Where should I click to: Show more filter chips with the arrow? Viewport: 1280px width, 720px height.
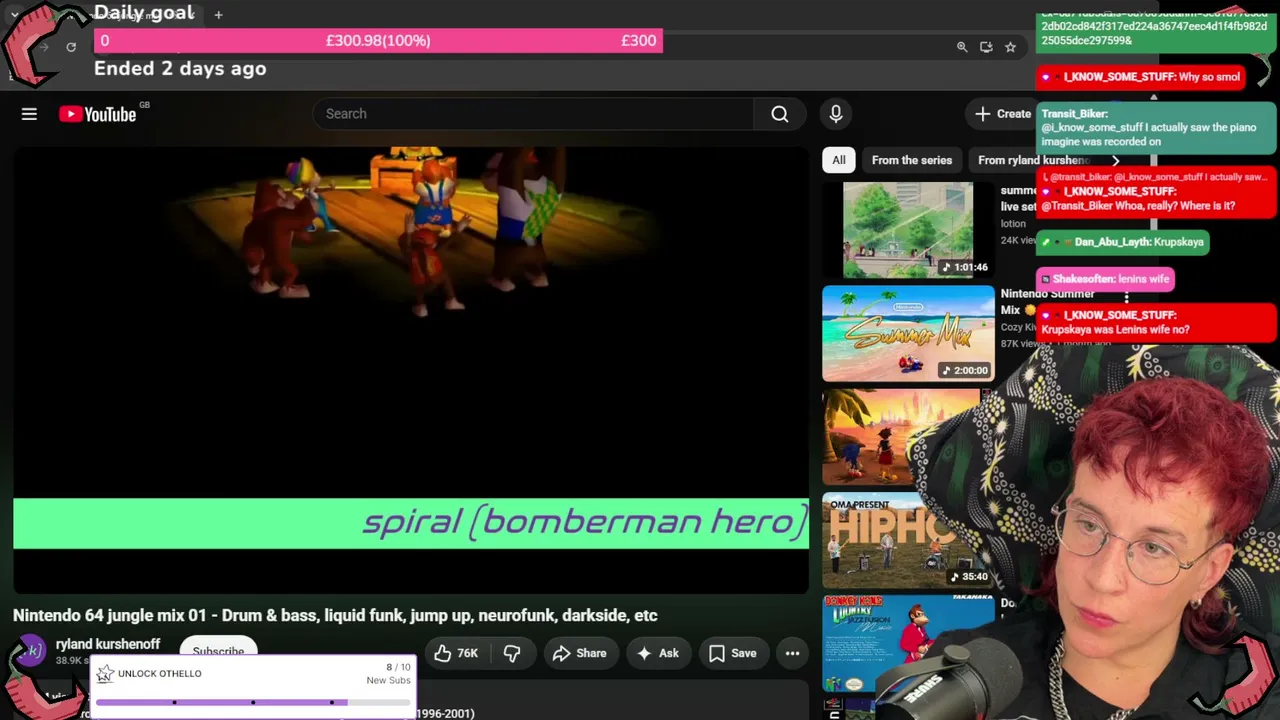click(1115, 160)
